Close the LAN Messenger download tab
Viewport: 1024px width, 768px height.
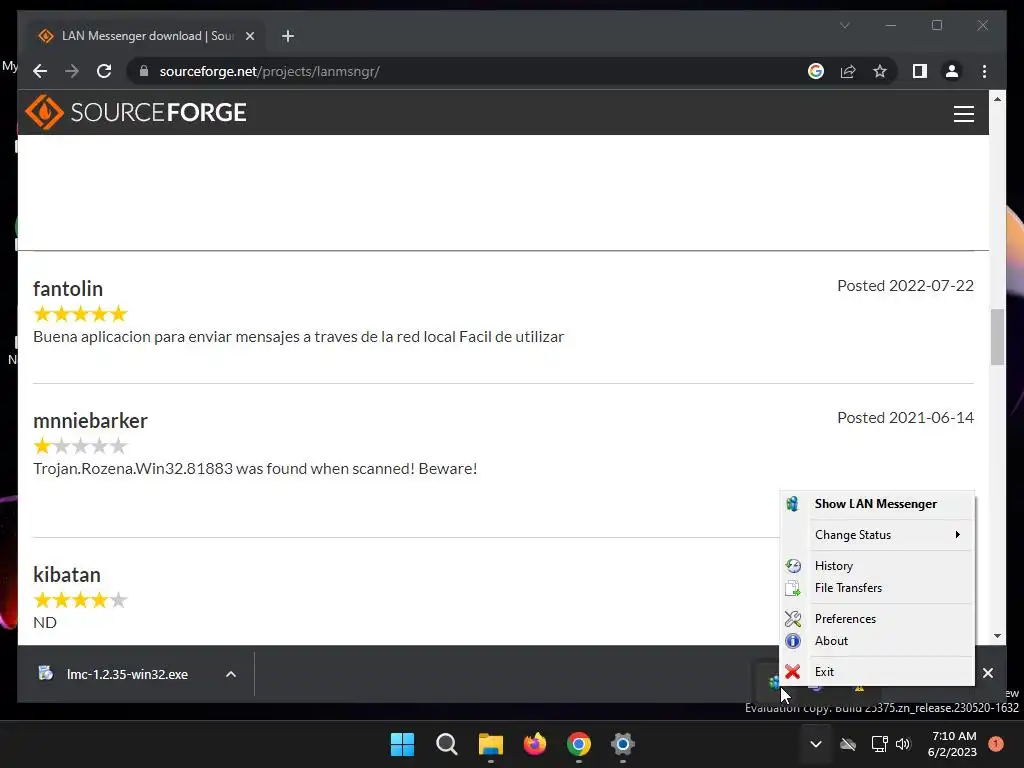pos(249,36)
